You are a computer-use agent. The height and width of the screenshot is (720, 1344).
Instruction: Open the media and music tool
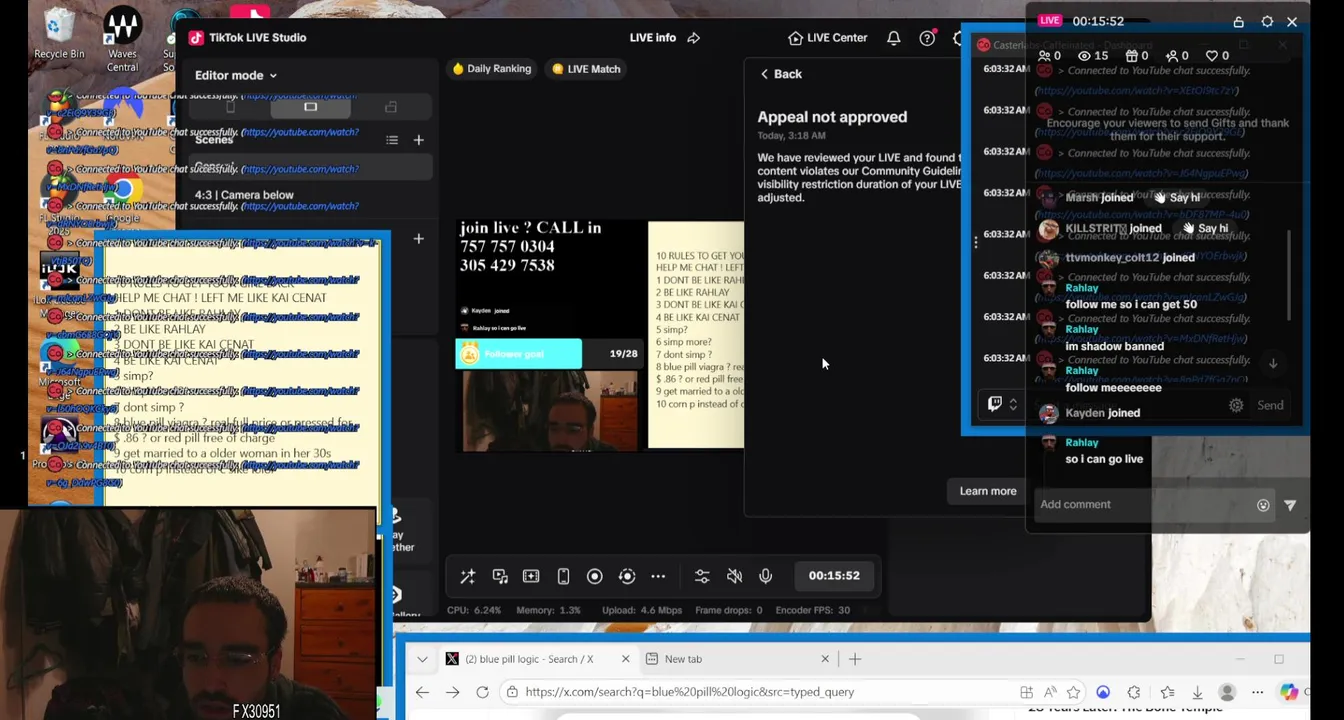[499, 576]
